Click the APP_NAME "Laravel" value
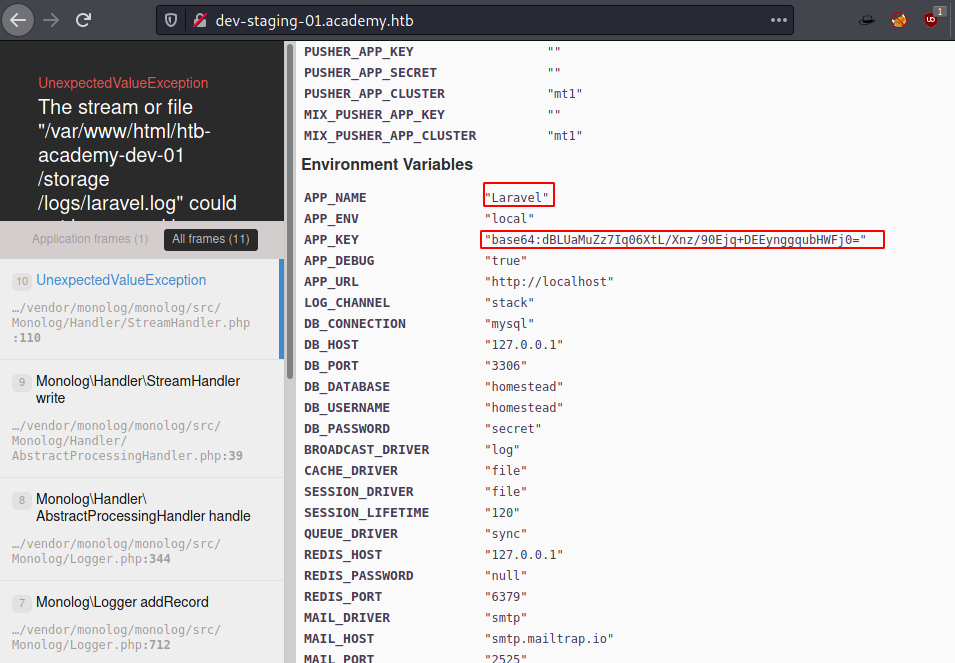 (x=516, y=198)
